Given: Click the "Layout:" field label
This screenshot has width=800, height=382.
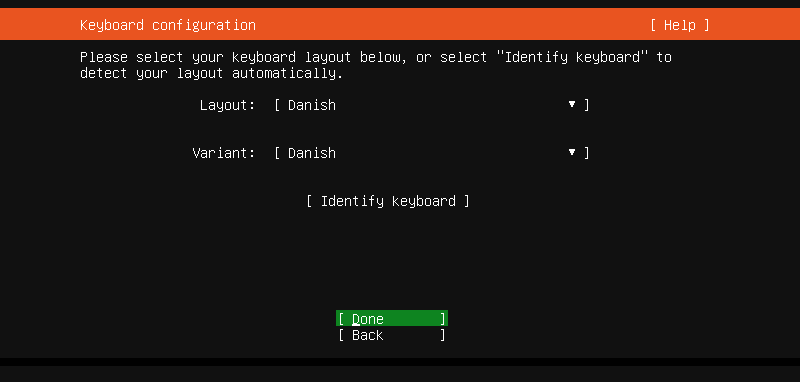Looking at the screenshot, I should tap(228, 105).
